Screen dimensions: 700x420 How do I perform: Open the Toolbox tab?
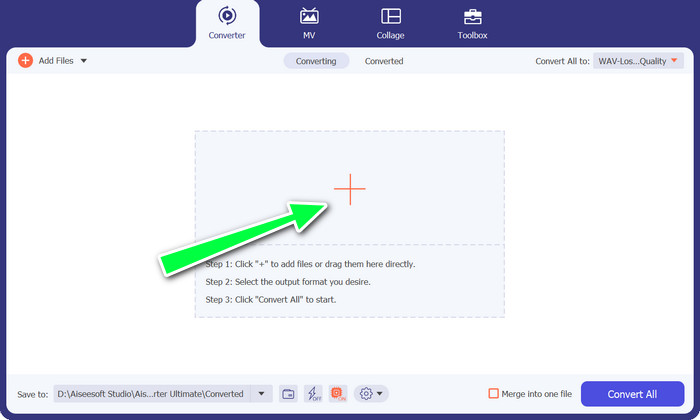pyautogui.click(x=472, y=23)
